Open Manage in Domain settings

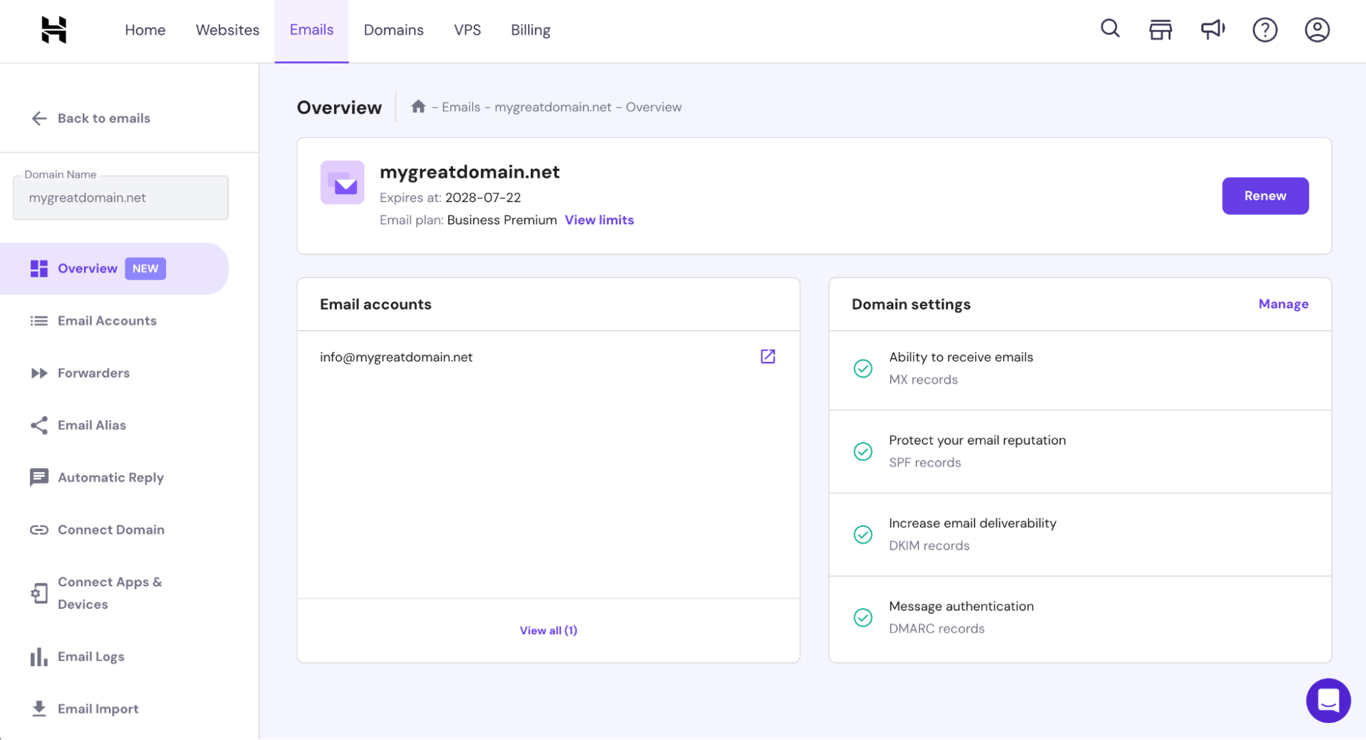tap(1283, 303)
